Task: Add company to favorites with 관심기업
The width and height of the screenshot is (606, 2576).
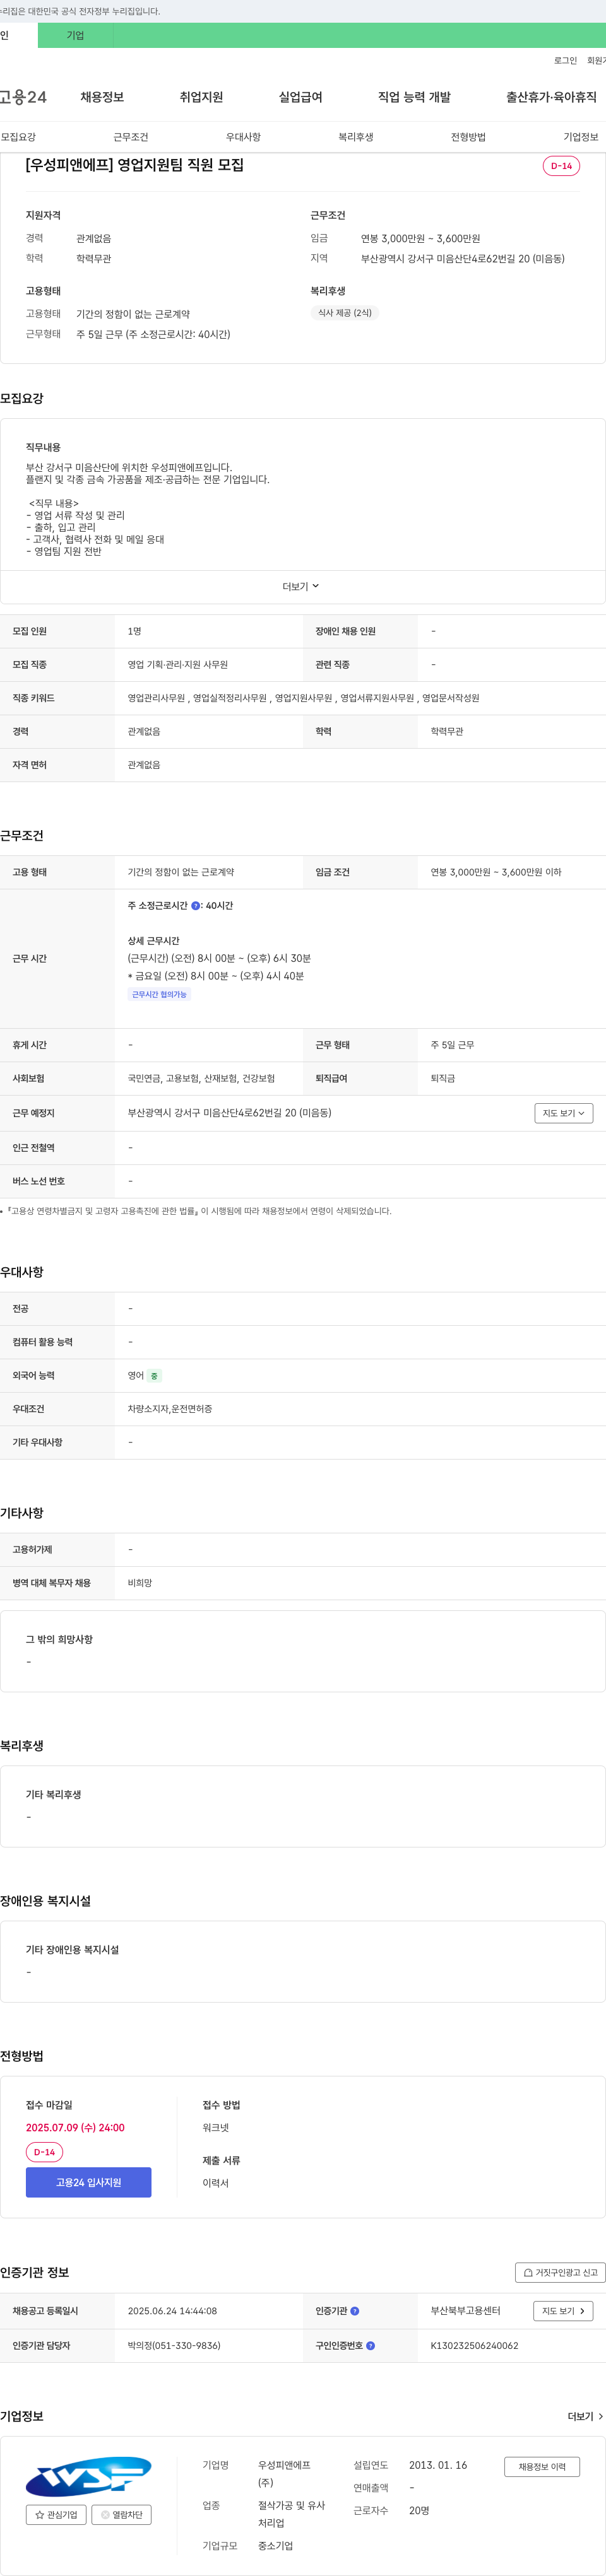Action: [x=56, y=2514]
